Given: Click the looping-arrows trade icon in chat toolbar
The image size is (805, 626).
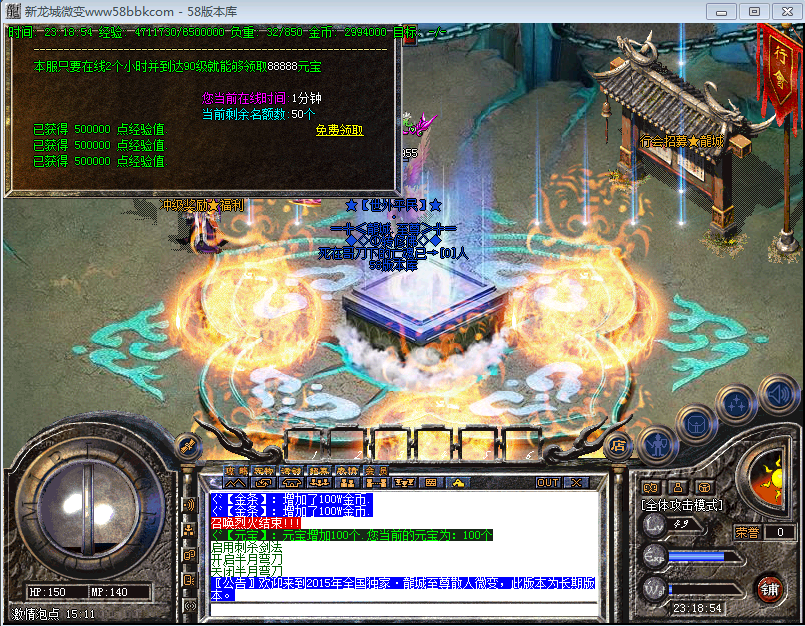Looking at the screenshot, I should (x=263, y=483).
